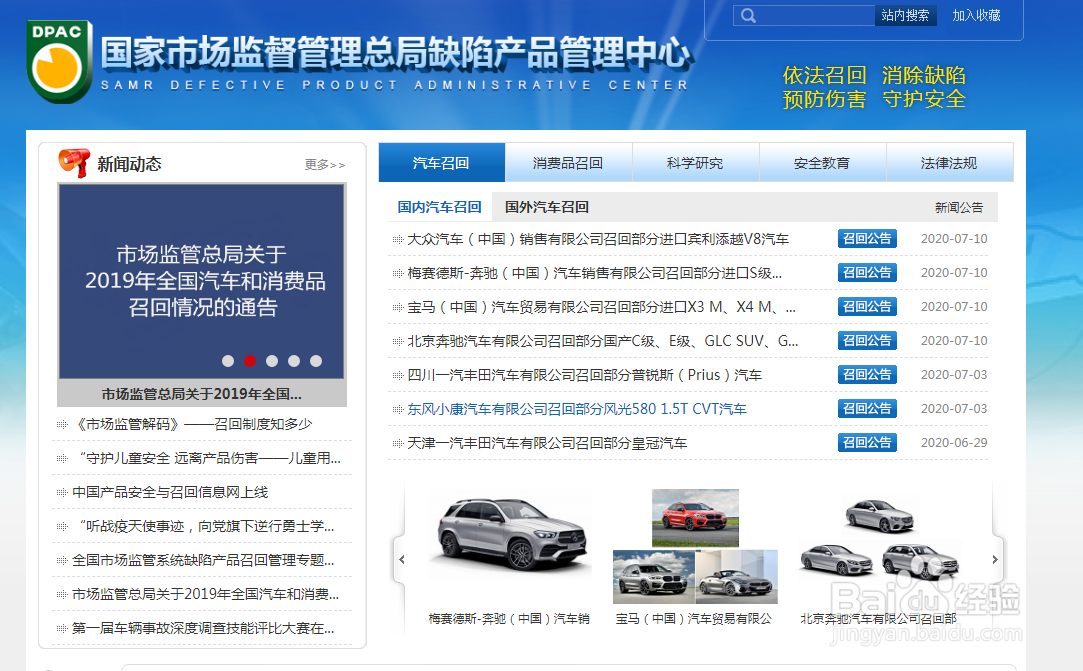
Task: Open 东风小康 风光580 recall link
Action: [577, 408]
